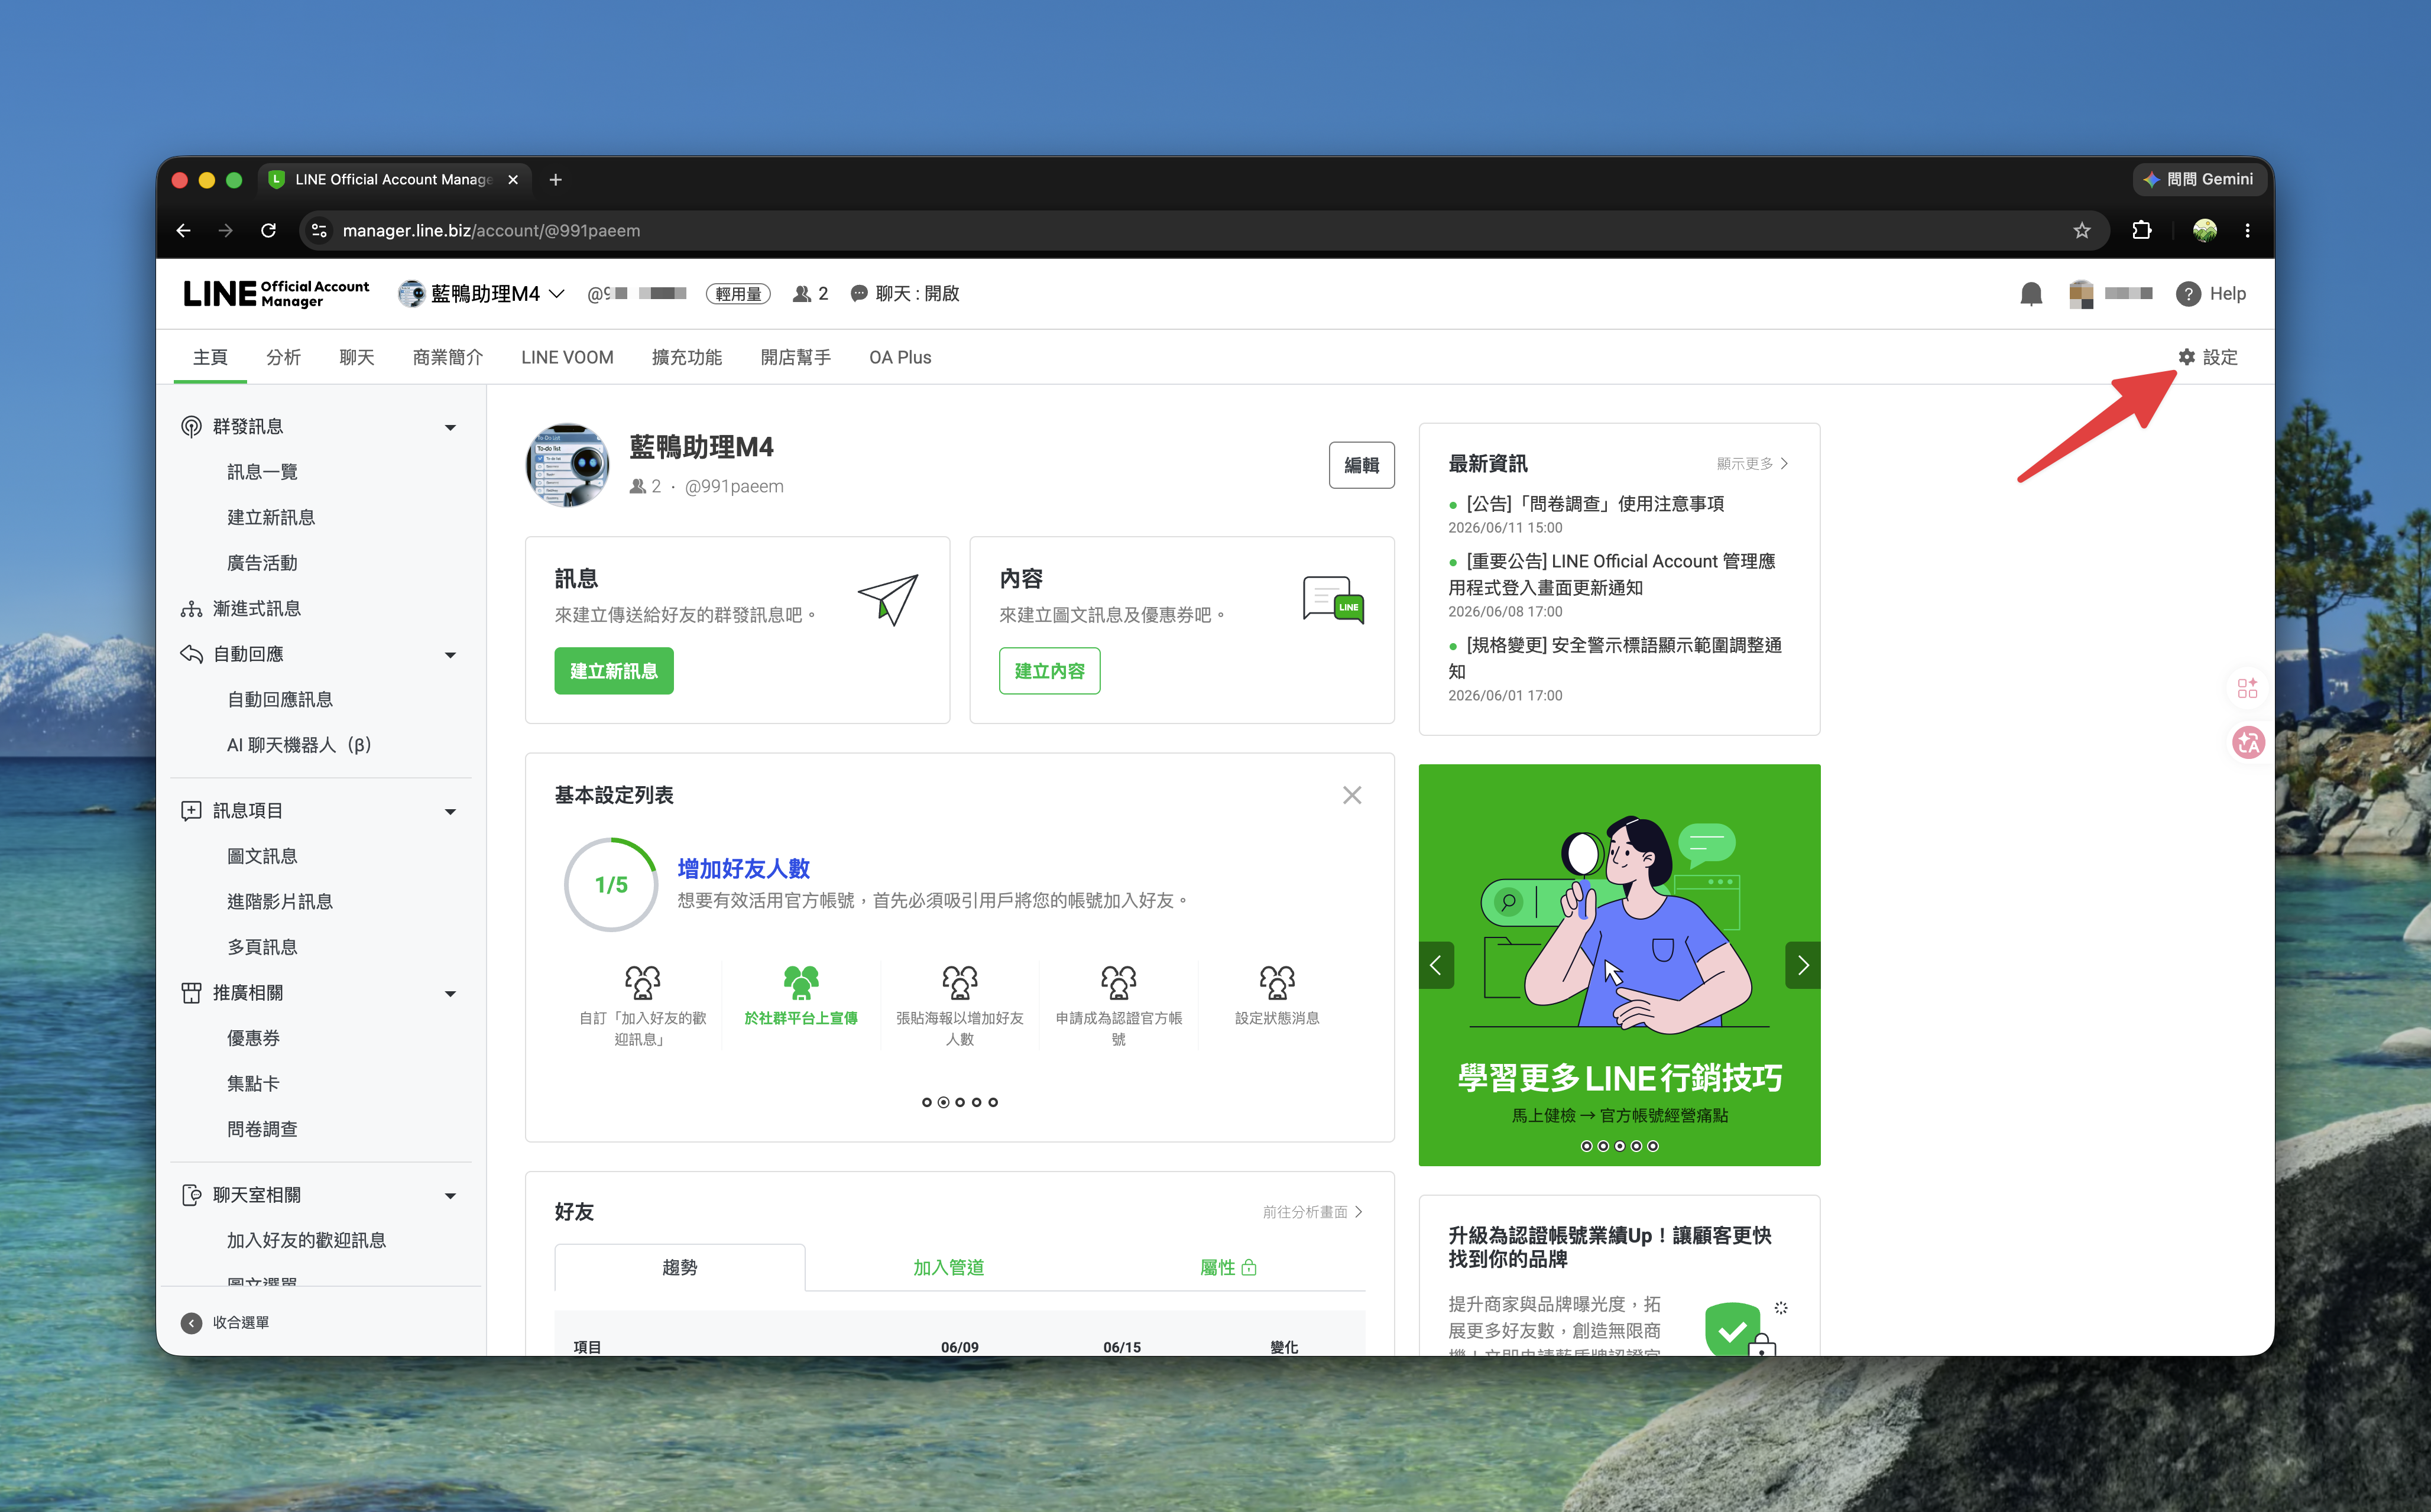Collapse the 自動回應 sidebar section

(450, 655)
